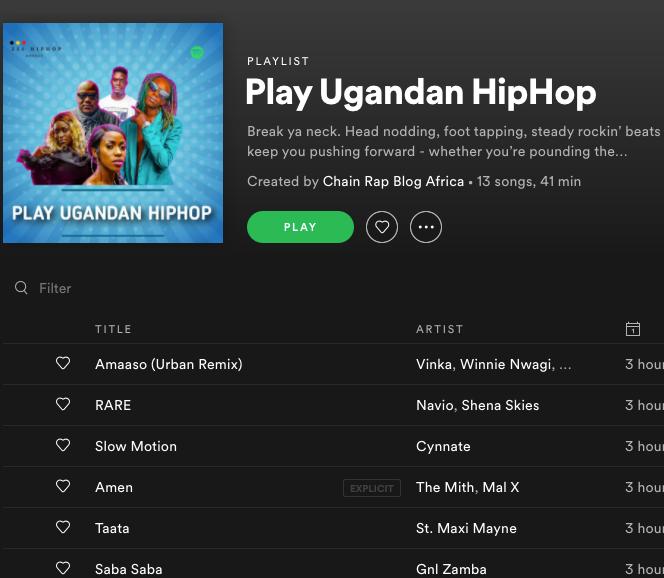Heart the Saba Saba song

tap(63, 568)
